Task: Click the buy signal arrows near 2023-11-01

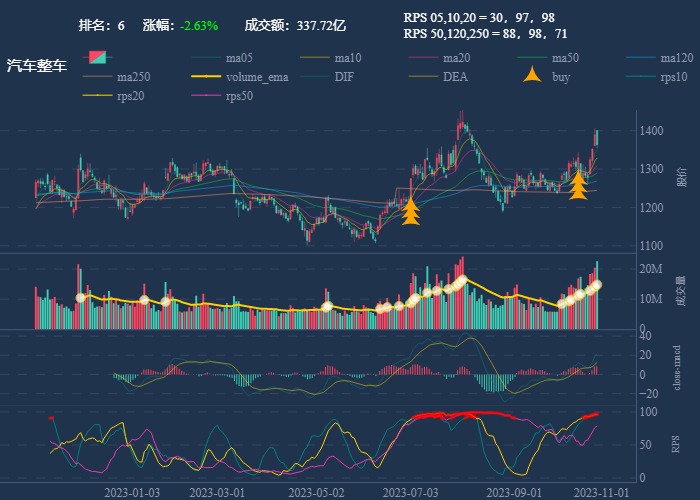Action: (x=578, y=185)
